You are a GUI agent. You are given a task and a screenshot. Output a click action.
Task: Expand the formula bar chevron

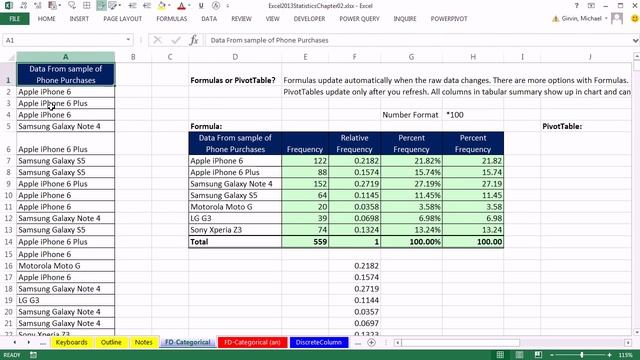(636, 40)
